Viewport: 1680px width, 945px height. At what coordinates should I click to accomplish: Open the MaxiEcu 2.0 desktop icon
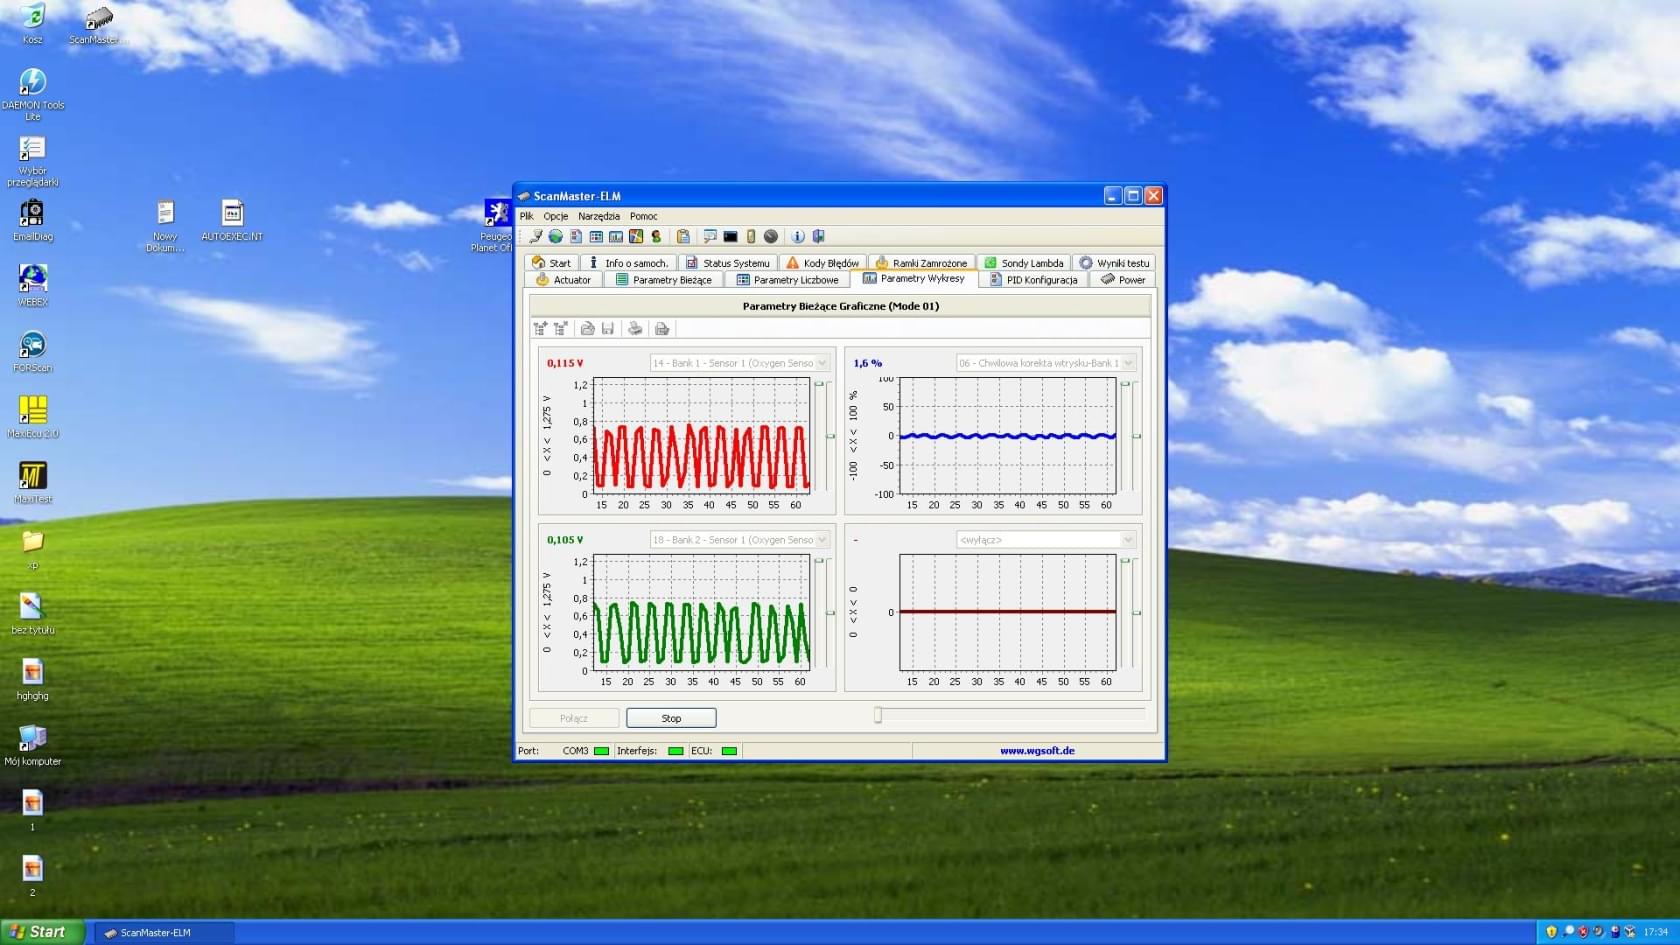(x=33, y=417)
